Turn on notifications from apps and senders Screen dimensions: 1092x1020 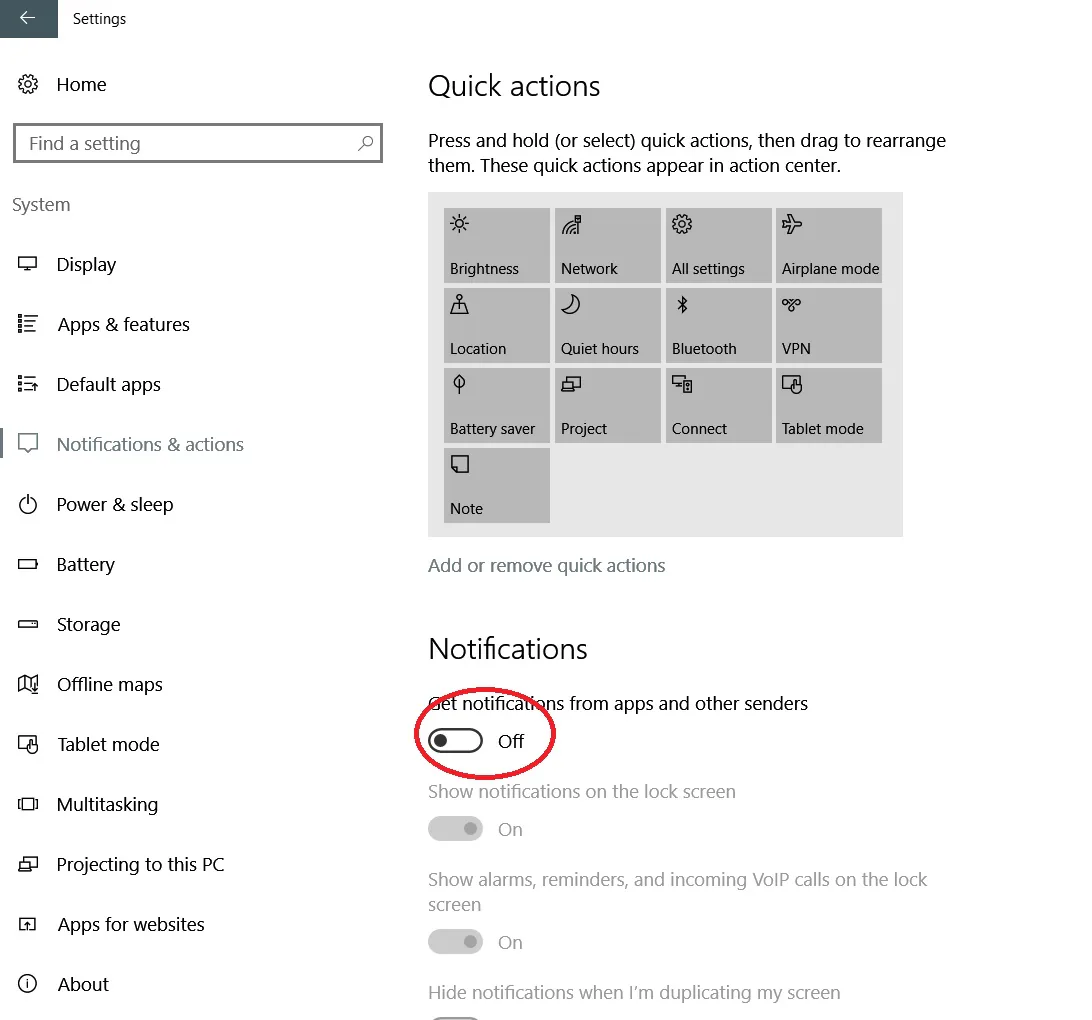pos(455,741)
